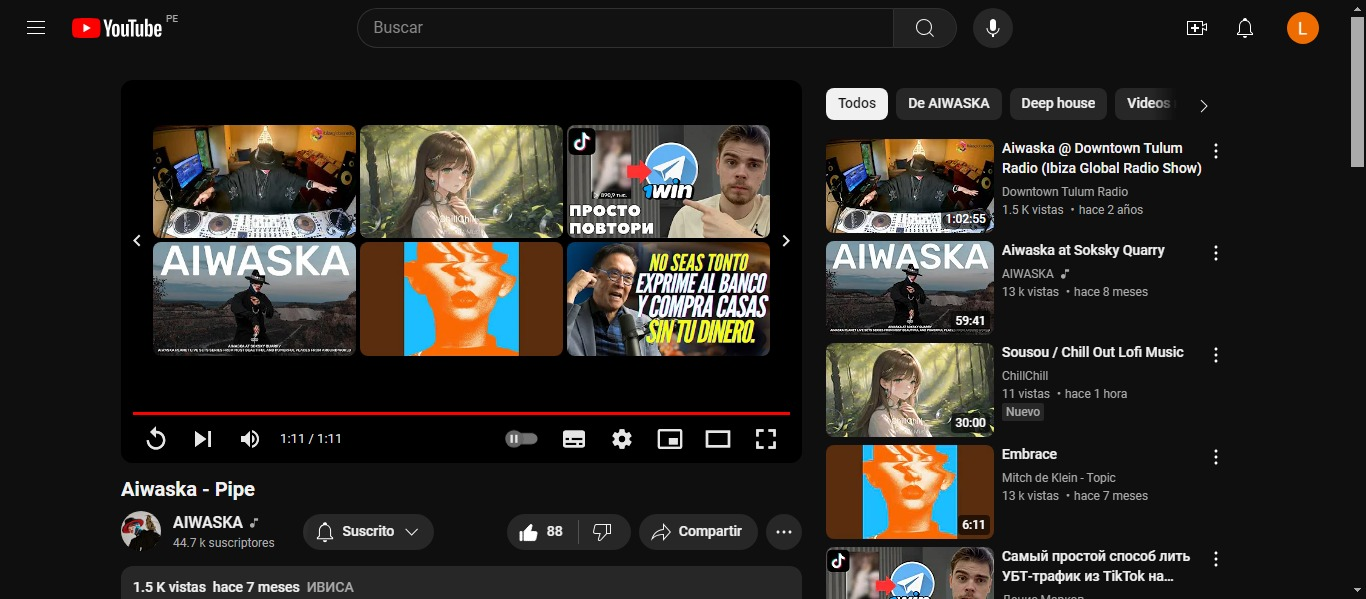This screenshot has width=1366, height=599.
Task: Open options for Embrace video
Action: click(1216, 457)
